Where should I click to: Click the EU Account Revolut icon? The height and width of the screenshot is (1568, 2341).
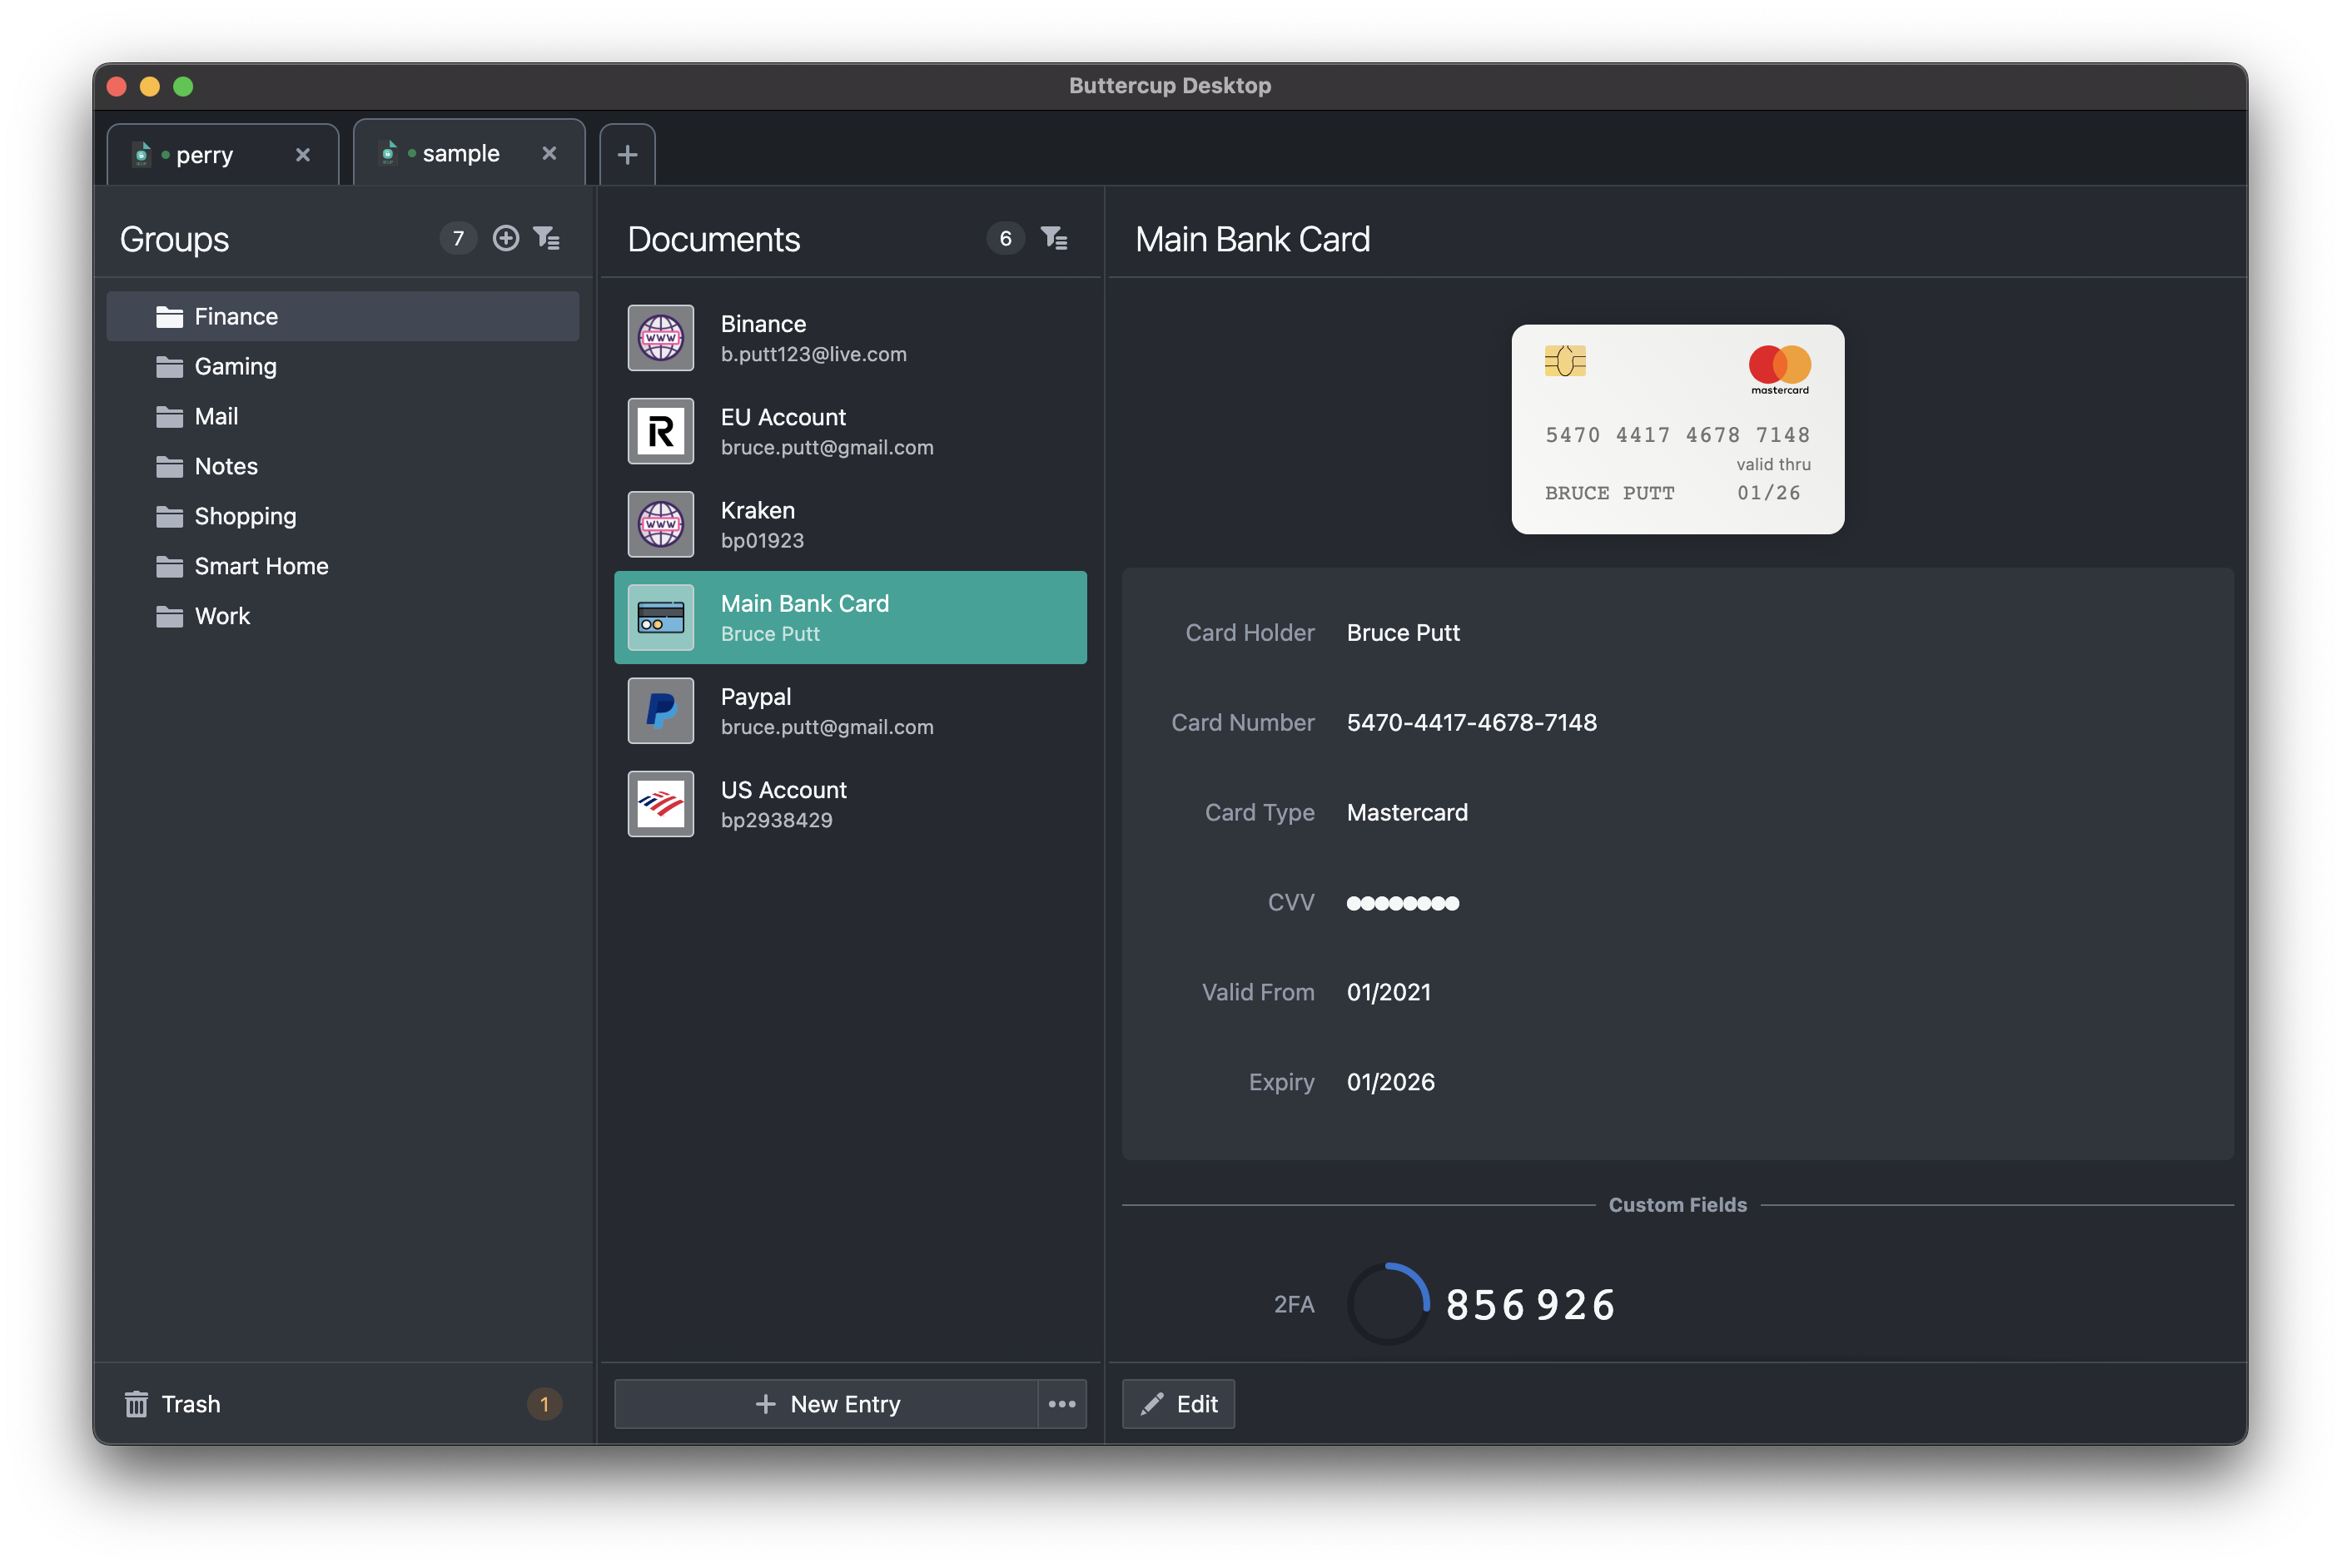[660, 431]
